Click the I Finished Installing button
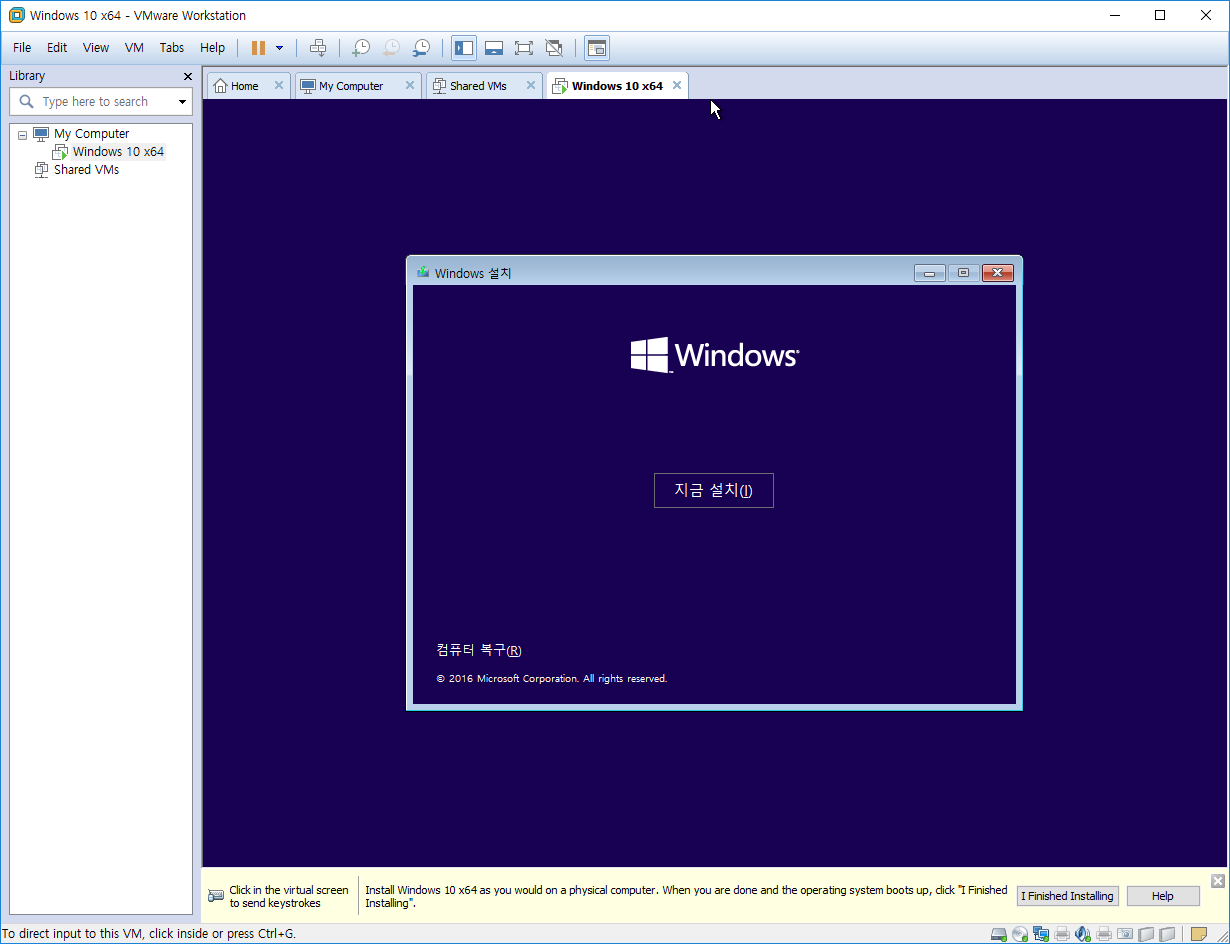Image resolution: width=1230 pixels, height=944 pixels. (x=1067, y=896)
